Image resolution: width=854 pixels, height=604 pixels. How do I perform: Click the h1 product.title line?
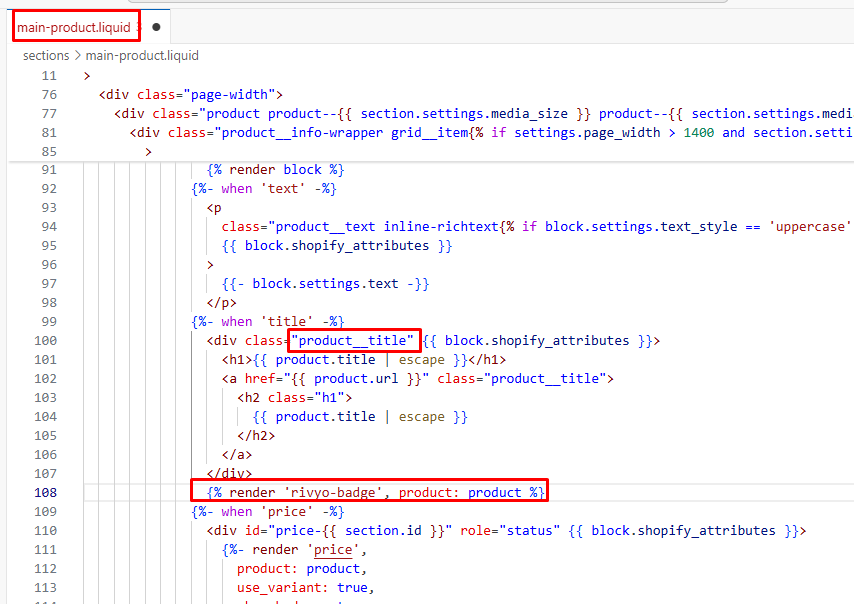(x=364, y=359)
